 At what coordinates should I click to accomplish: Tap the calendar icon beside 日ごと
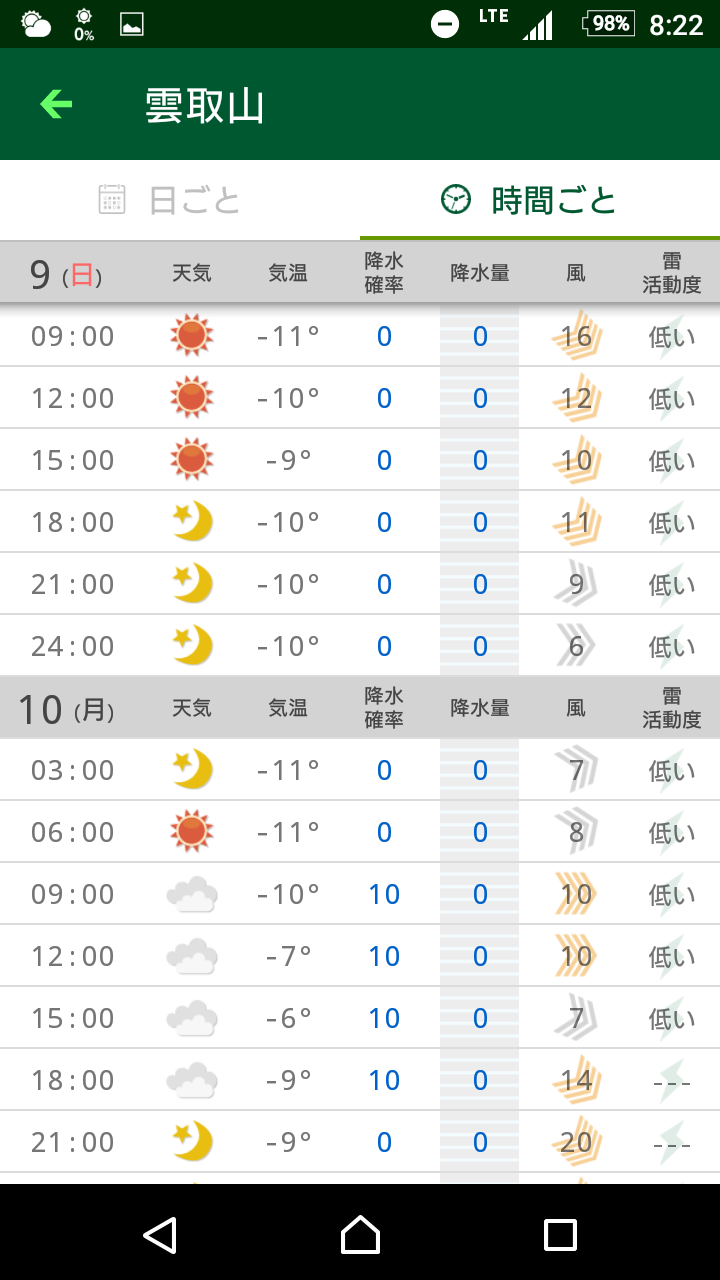point(112,200)
